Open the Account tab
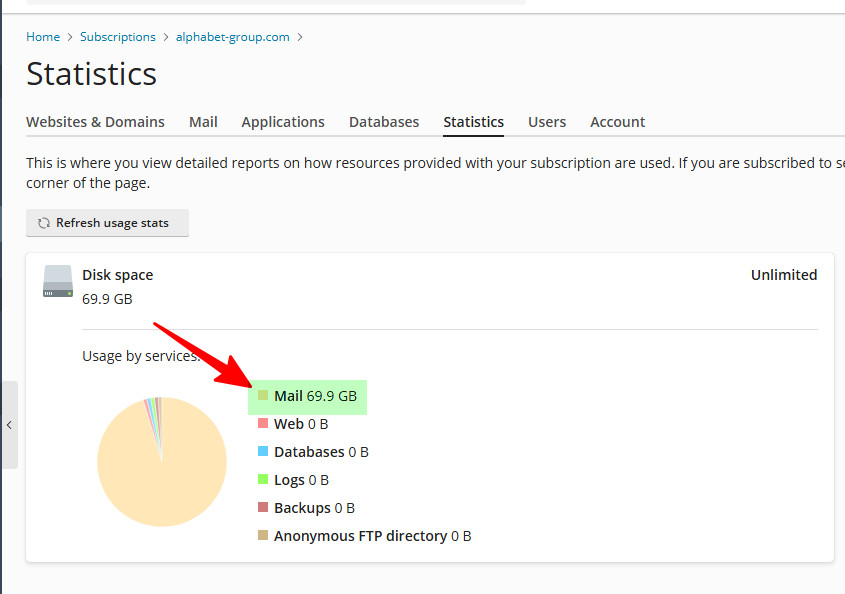This screenshot has height=594, width=845. [617, 122]
